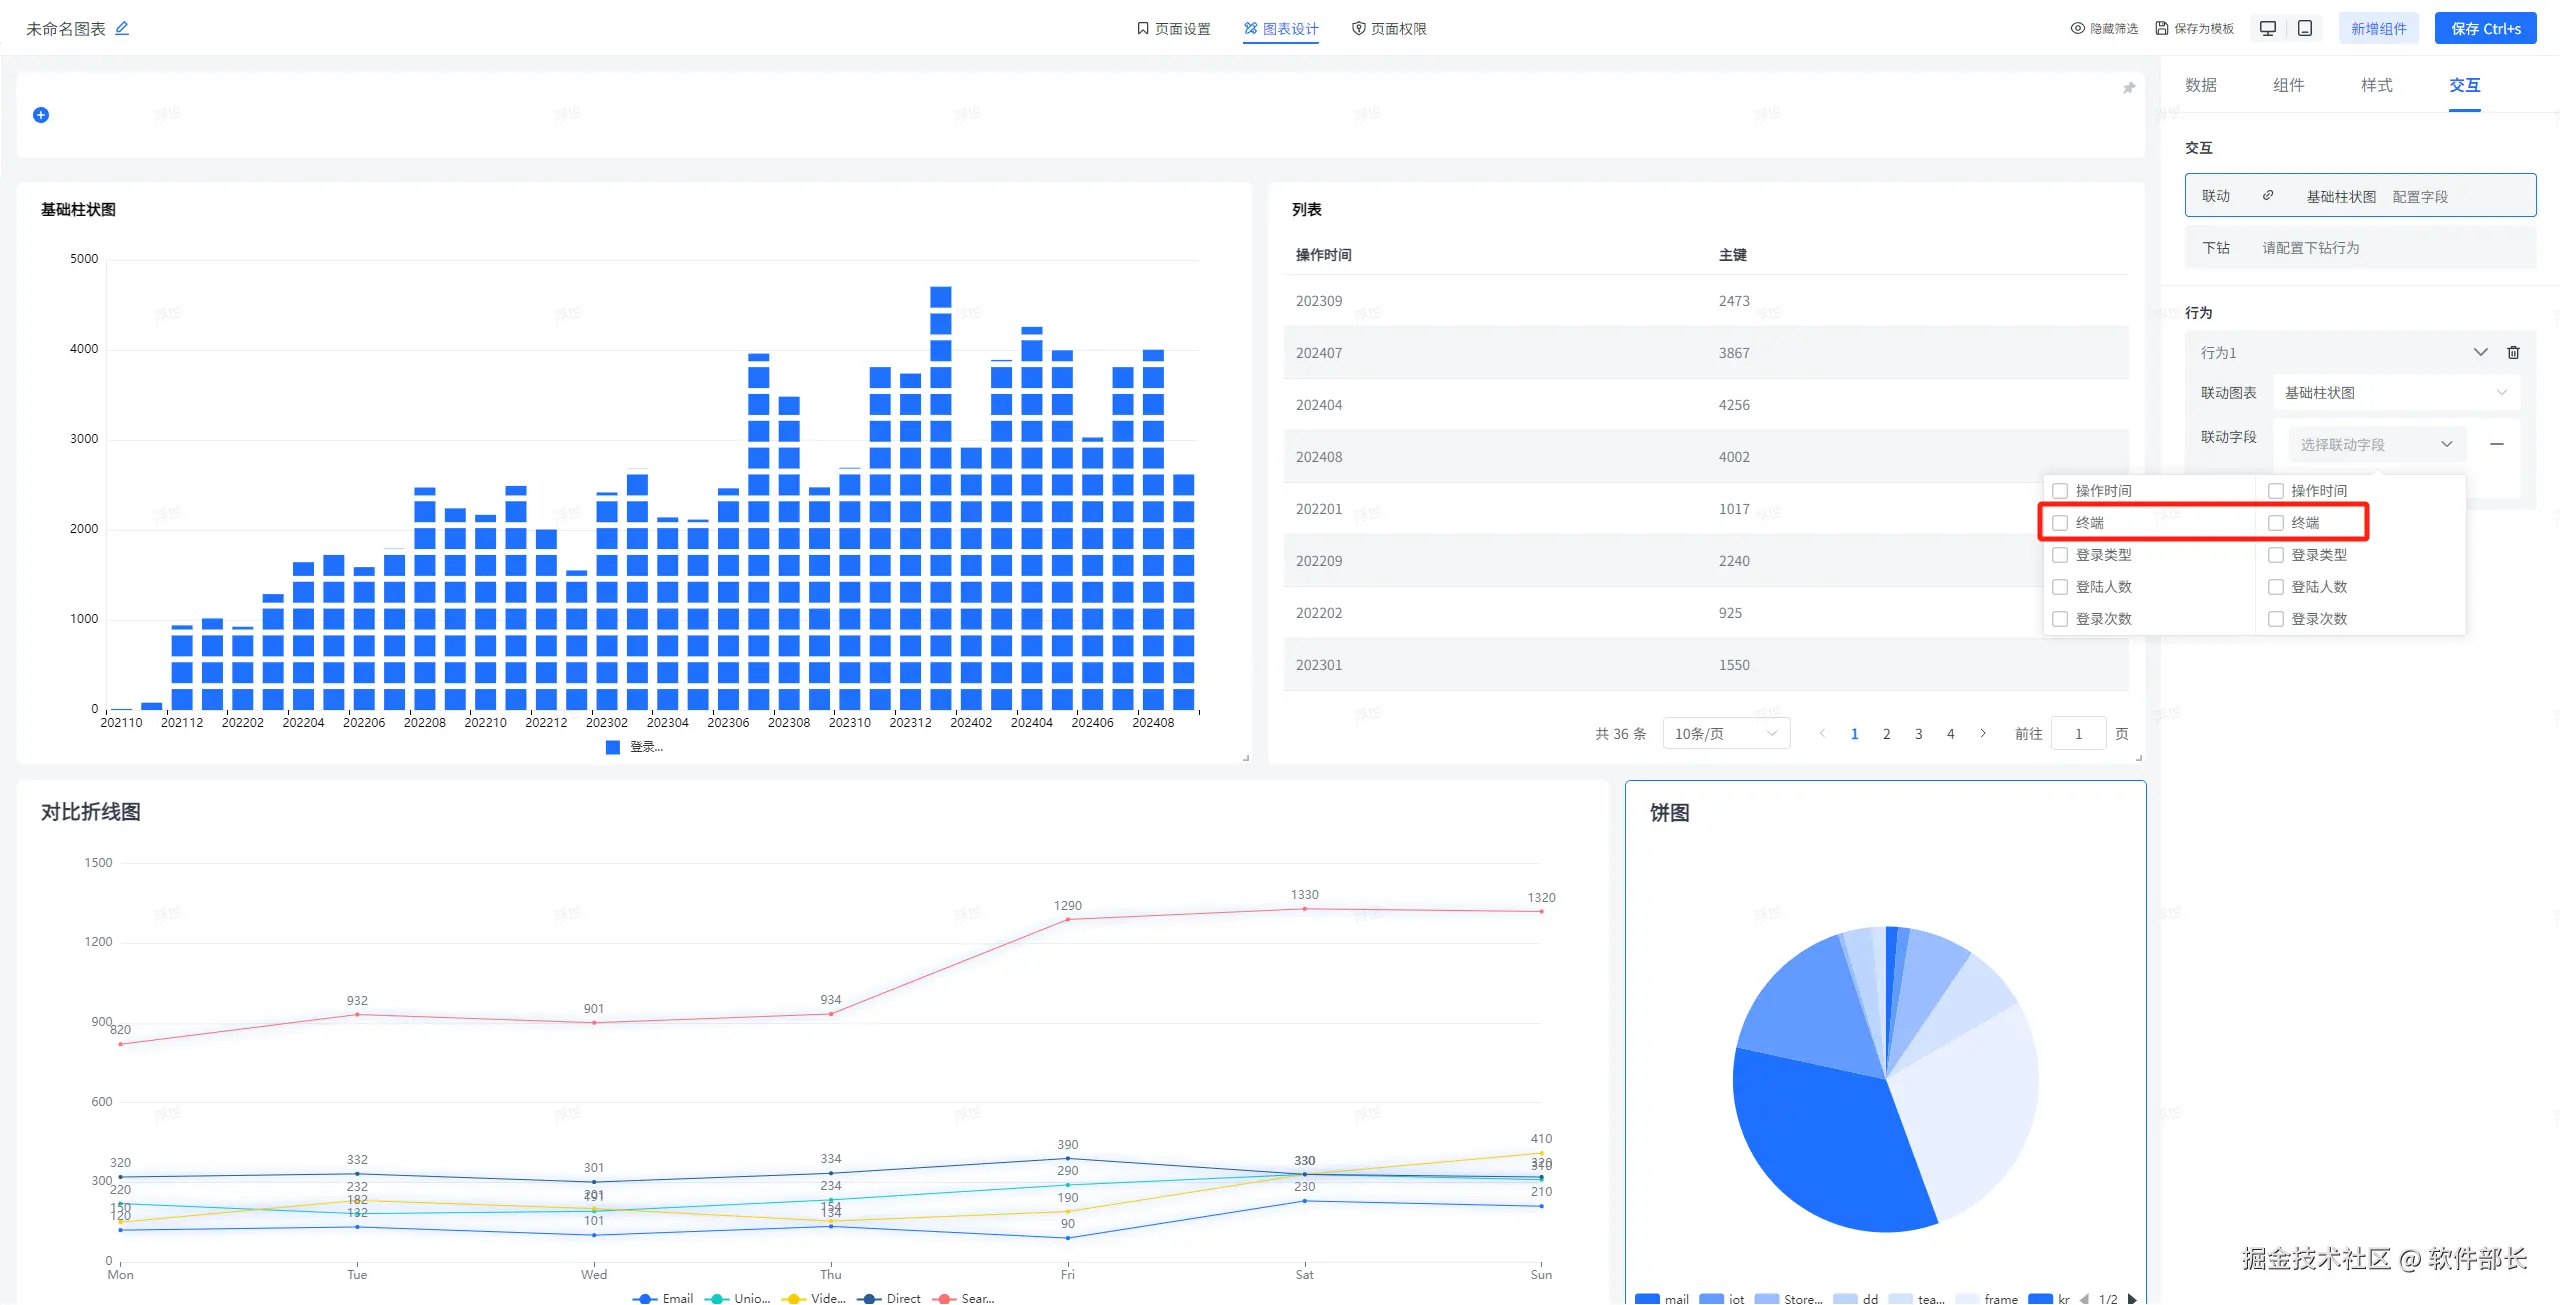Click the 新增组件 button

(x=2378, y=28)
